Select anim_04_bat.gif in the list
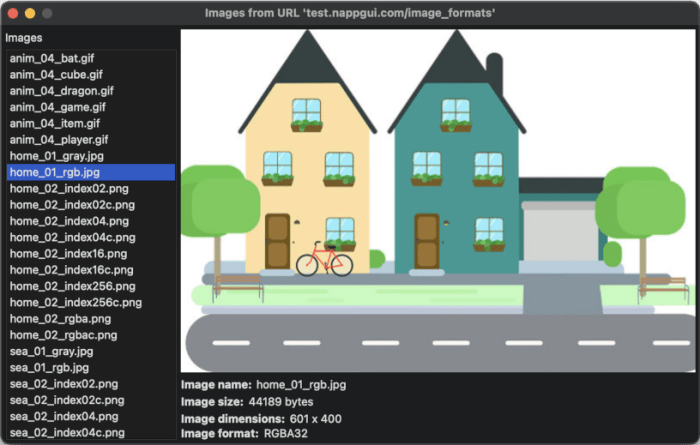 coord(55,58)
